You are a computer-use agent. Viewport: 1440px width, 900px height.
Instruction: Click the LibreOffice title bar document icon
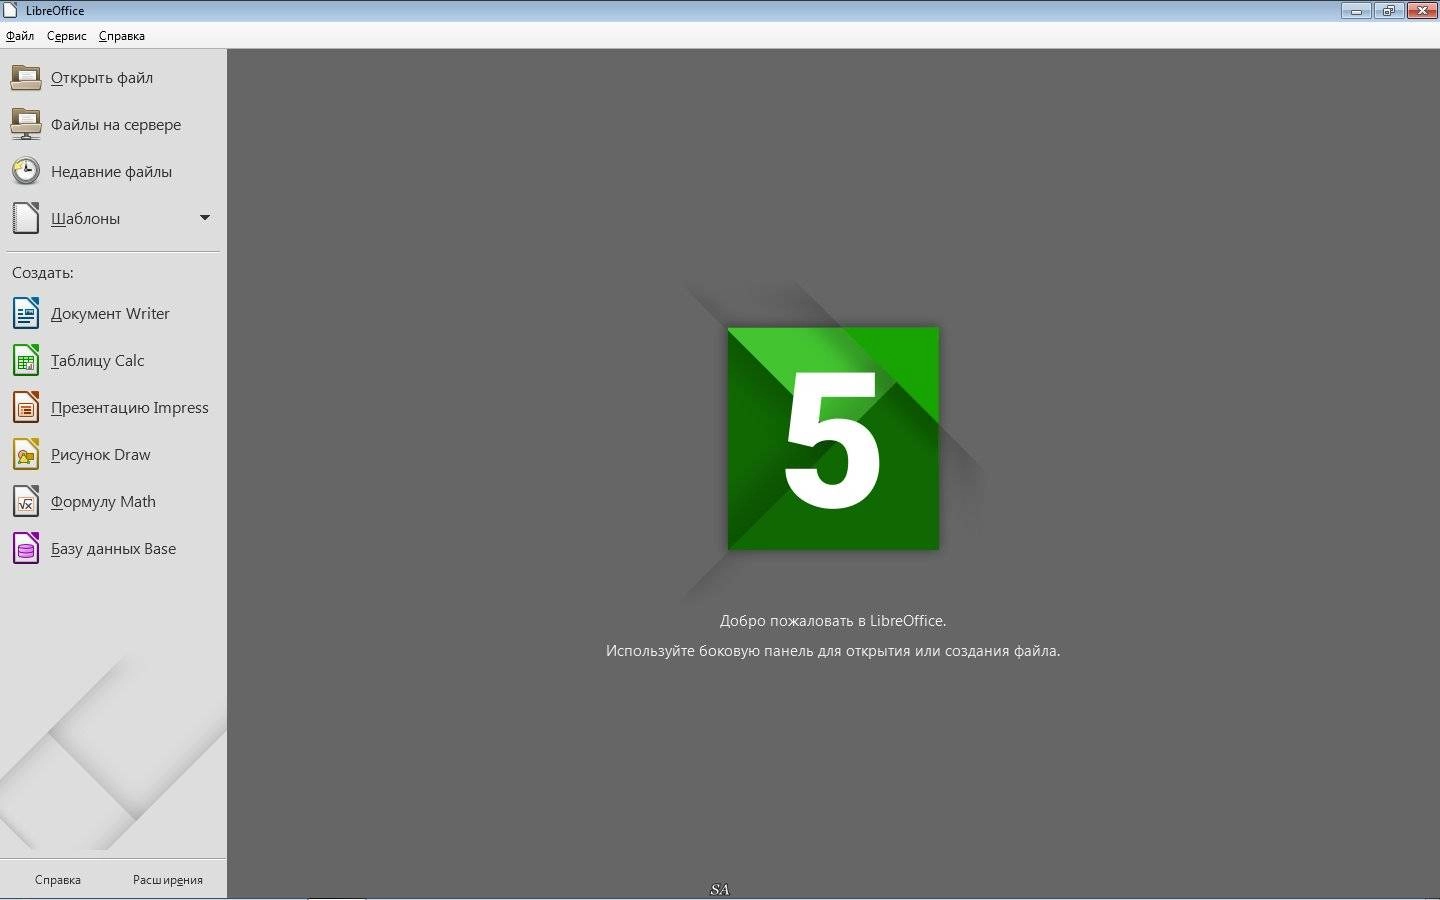[x=11, y=10]
